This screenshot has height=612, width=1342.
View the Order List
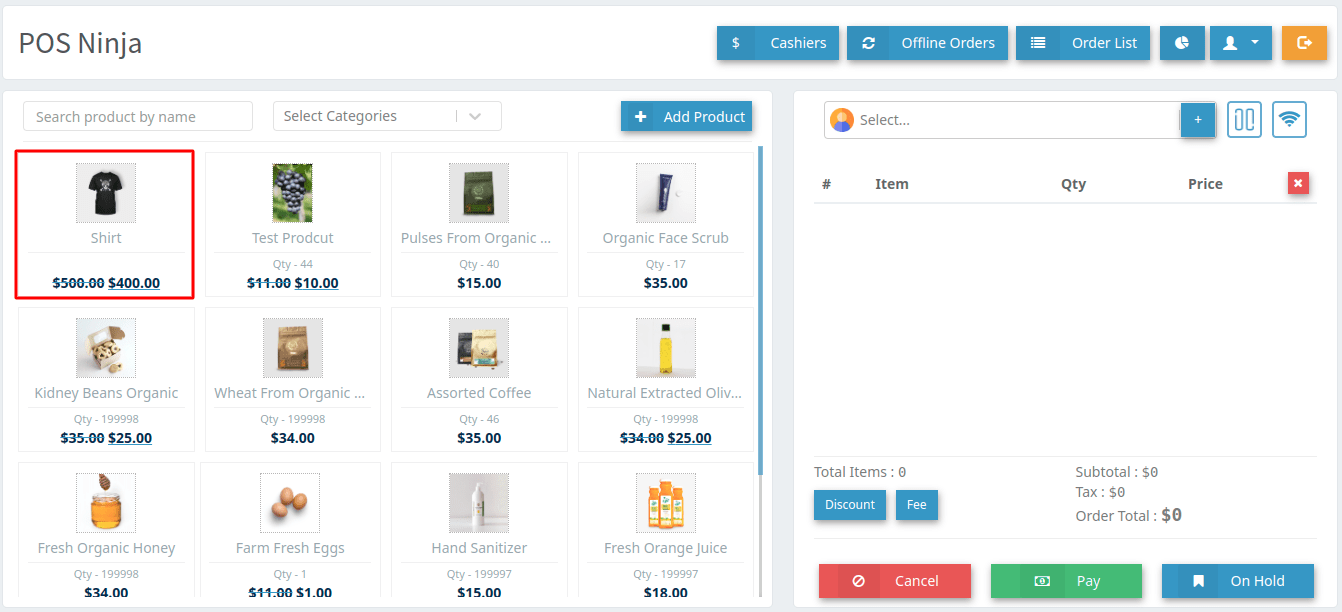[x=1083, y=43]
